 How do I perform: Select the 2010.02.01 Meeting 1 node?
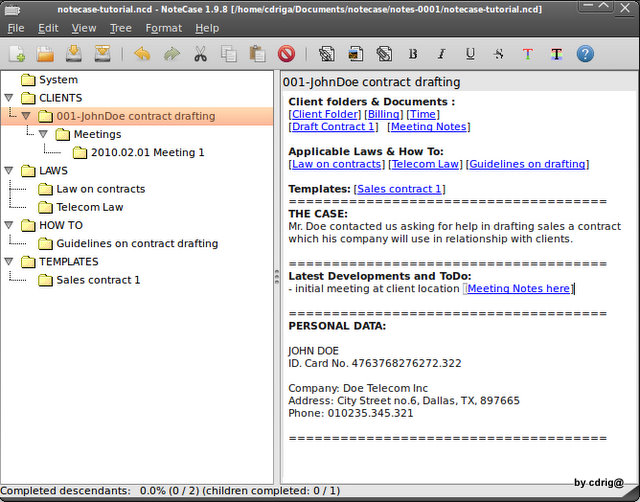pos(148,153)
